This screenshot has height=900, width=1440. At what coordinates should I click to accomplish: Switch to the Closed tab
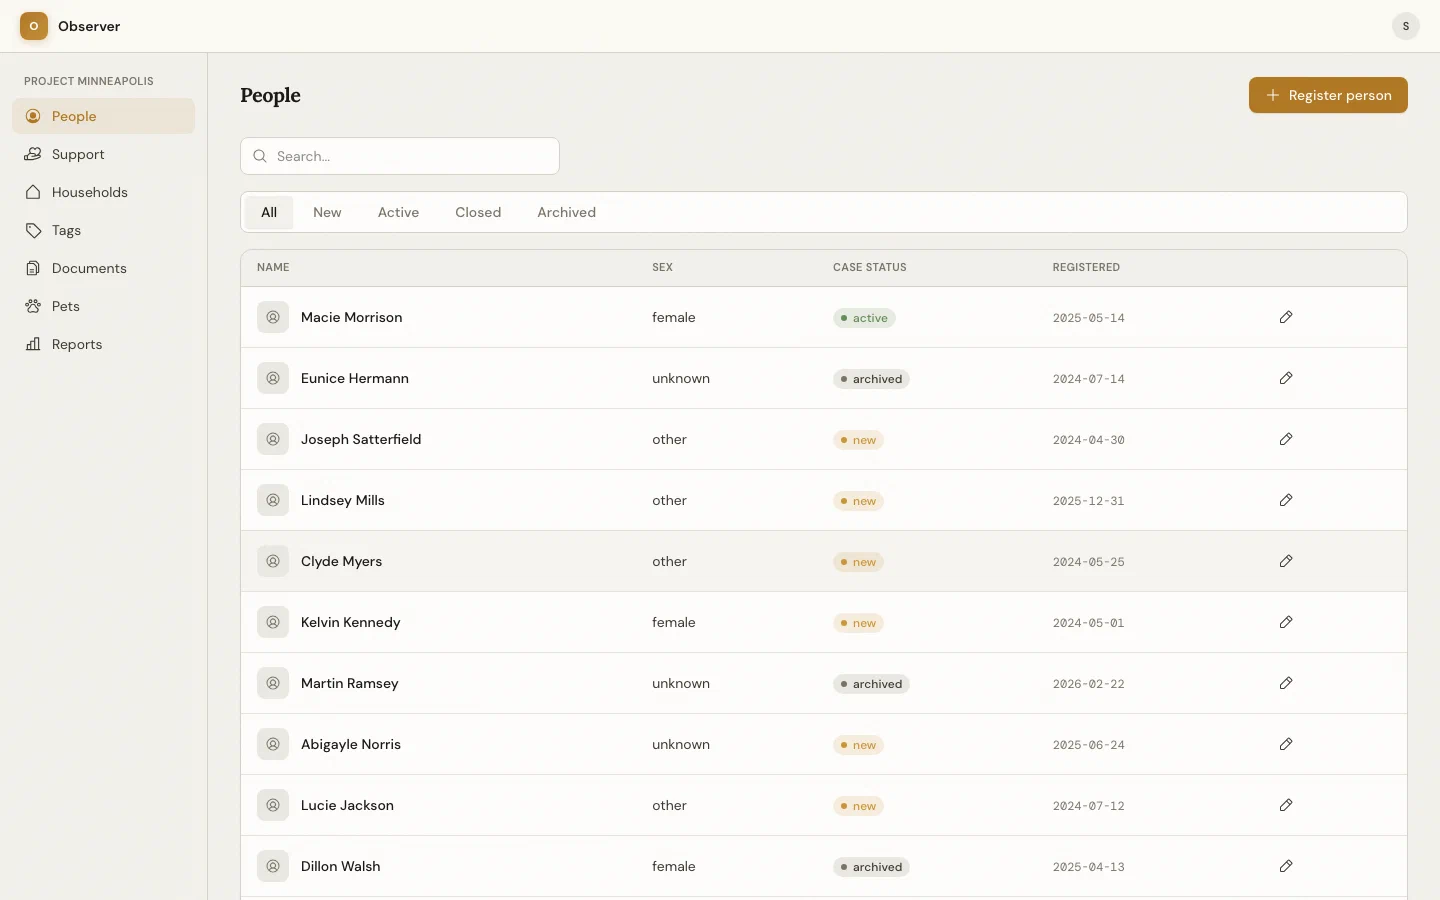pos(477,212)
